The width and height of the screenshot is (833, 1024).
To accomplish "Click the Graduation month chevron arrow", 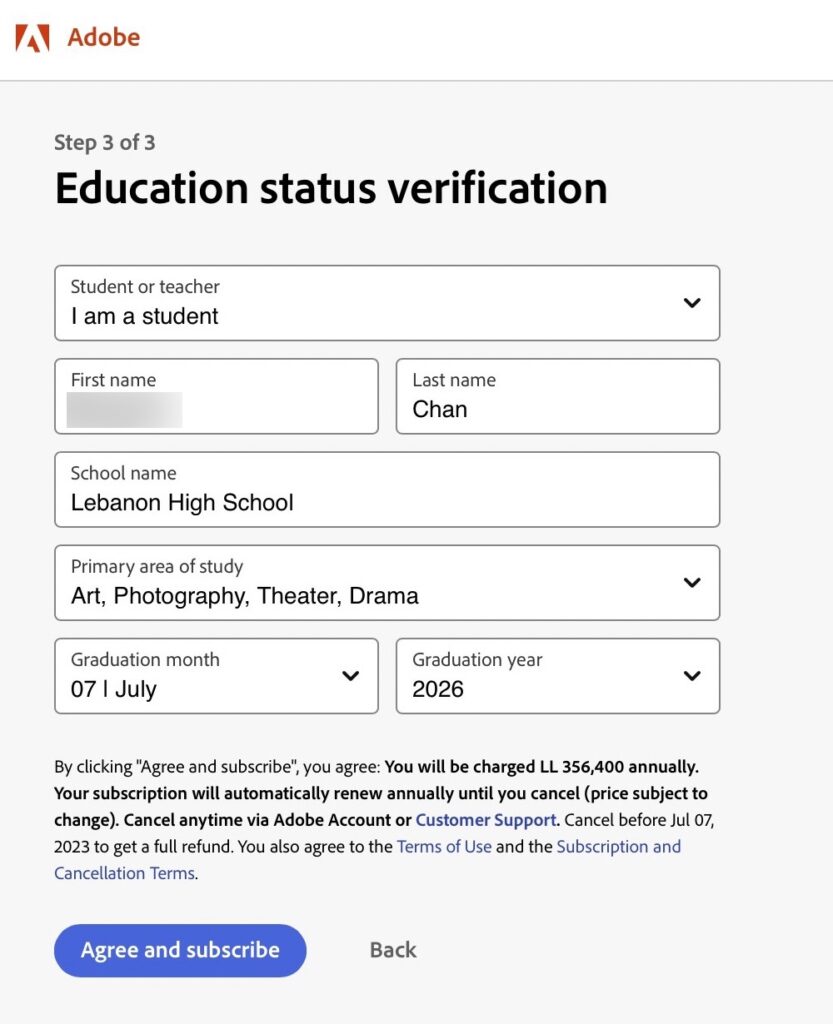I will [x=351, y=676].
